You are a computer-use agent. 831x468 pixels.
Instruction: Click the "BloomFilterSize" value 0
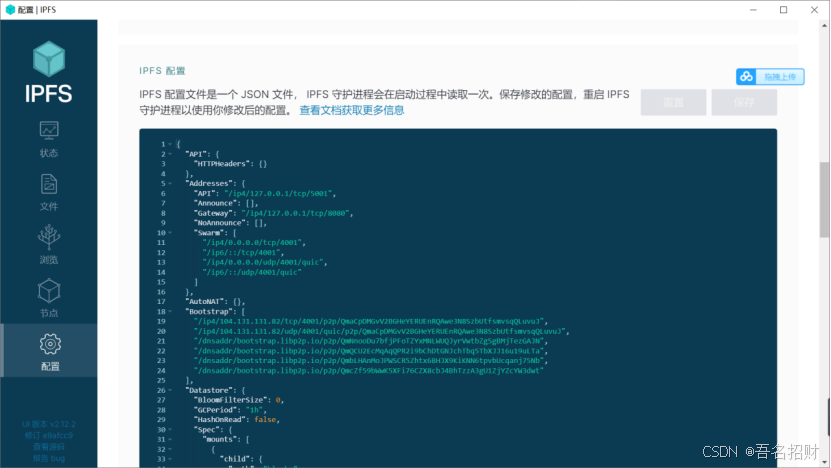278,400
